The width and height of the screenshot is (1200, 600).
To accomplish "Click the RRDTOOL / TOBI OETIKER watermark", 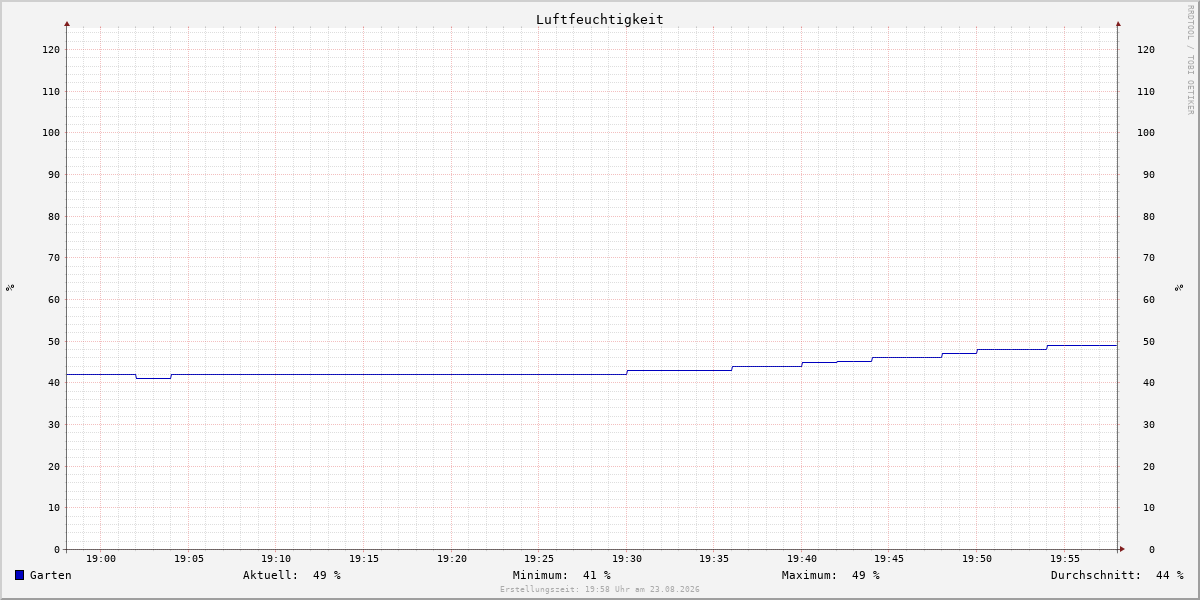I will tap(1190, 60).
